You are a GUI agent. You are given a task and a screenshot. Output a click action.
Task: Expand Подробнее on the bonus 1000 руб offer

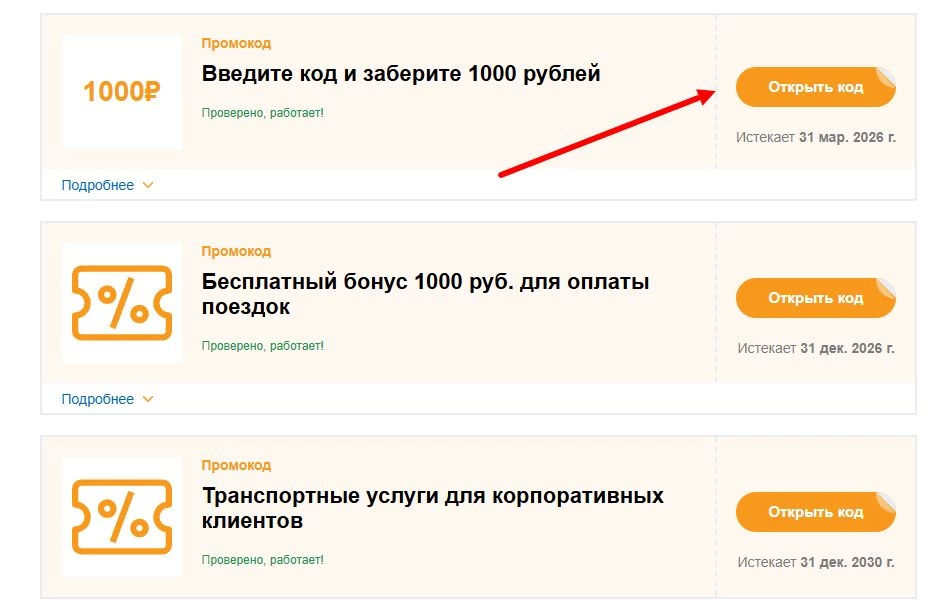coord(99,398)
